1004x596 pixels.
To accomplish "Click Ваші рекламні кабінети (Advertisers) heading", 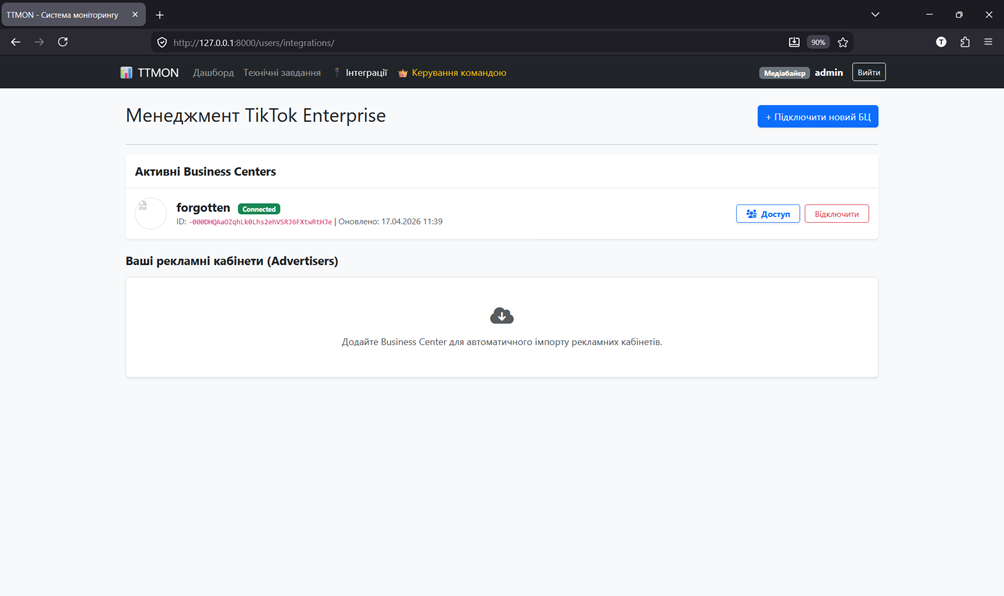I will click(232, 261).
